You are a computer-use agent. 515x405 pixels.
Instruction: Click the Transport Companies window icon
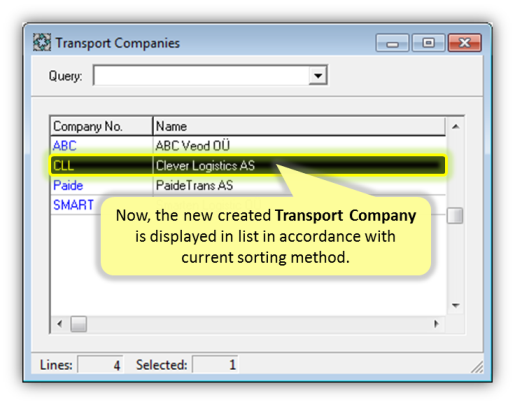[x=42, y=43]
